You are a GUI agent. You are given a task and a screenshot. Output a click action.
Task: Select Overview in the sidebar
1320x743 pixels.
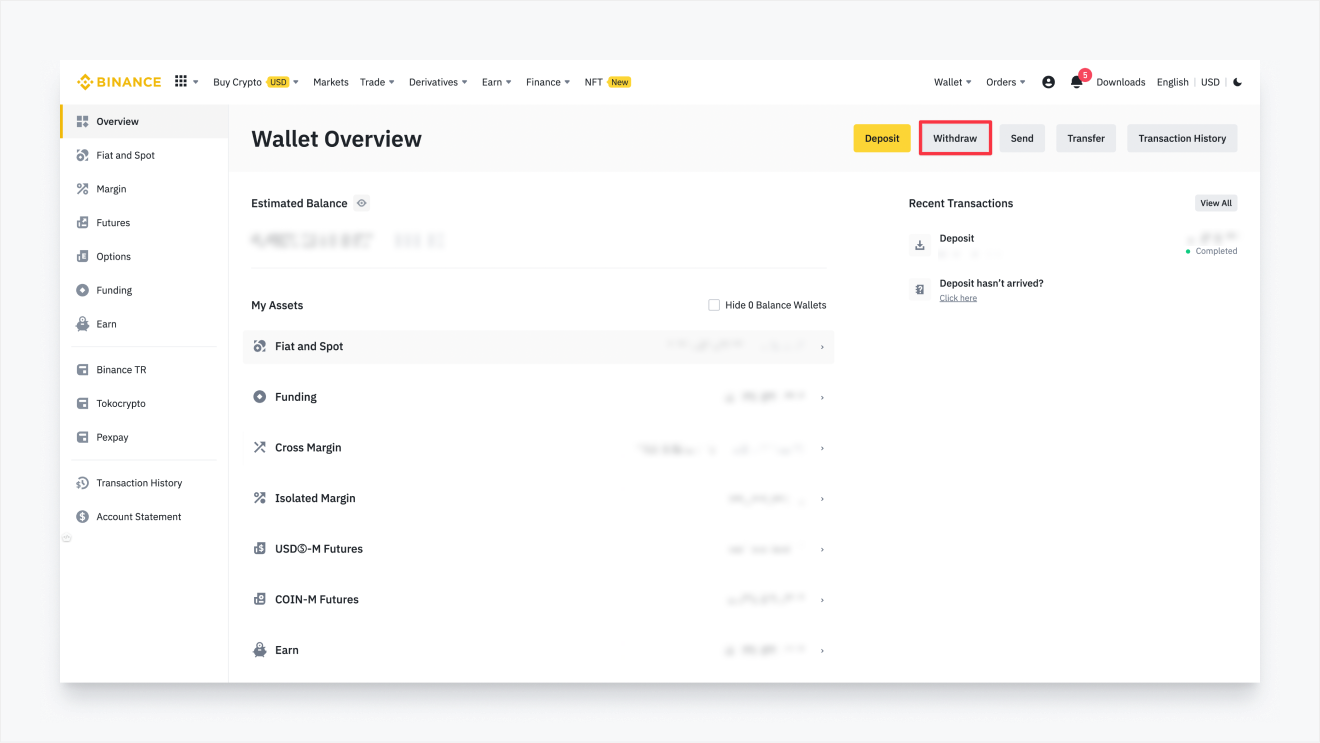click(x=144, y=121)
